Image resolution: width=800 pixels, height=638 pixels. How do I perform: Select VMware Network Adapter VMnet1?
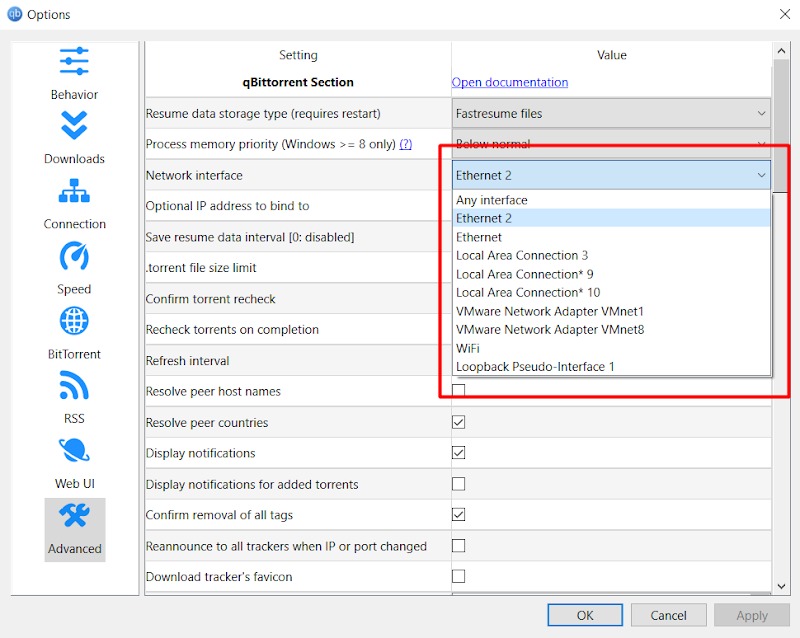[x=611, y=311]
